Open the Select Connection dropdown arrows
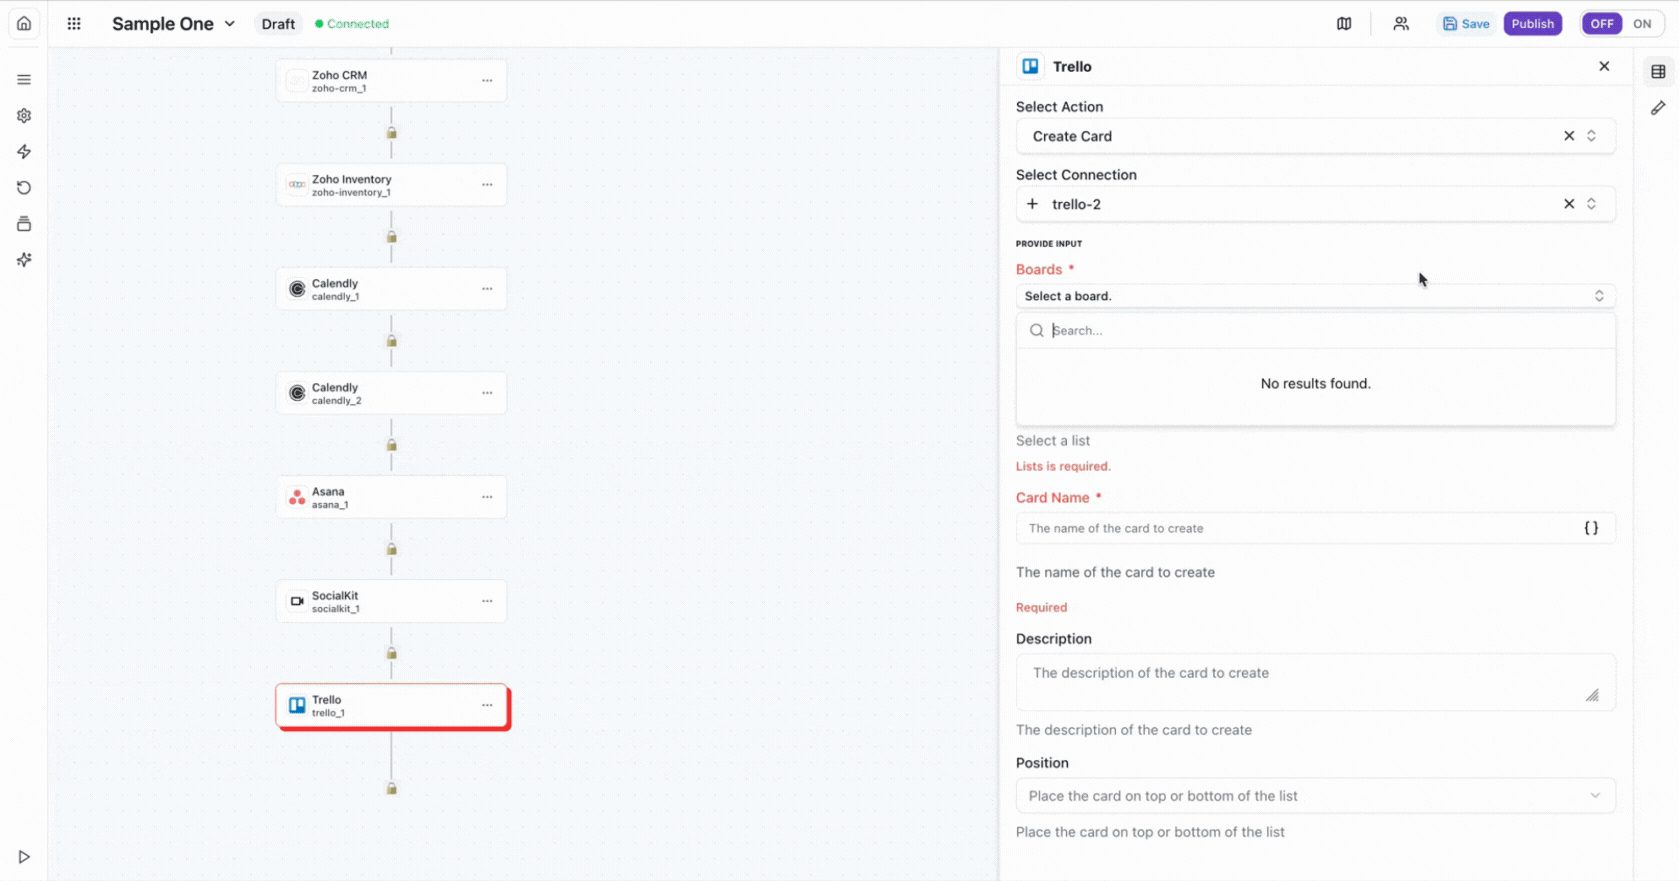Screen dimensions: 1679x881 tap(1591, 204)
